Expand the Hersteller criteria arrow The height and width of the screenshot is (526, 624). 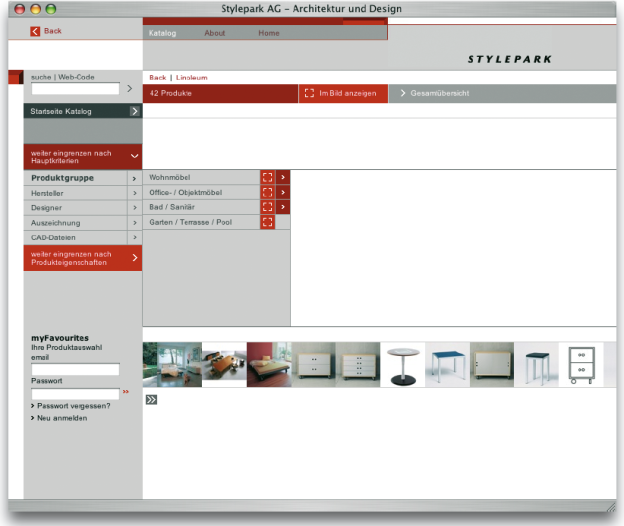point(135,193)
